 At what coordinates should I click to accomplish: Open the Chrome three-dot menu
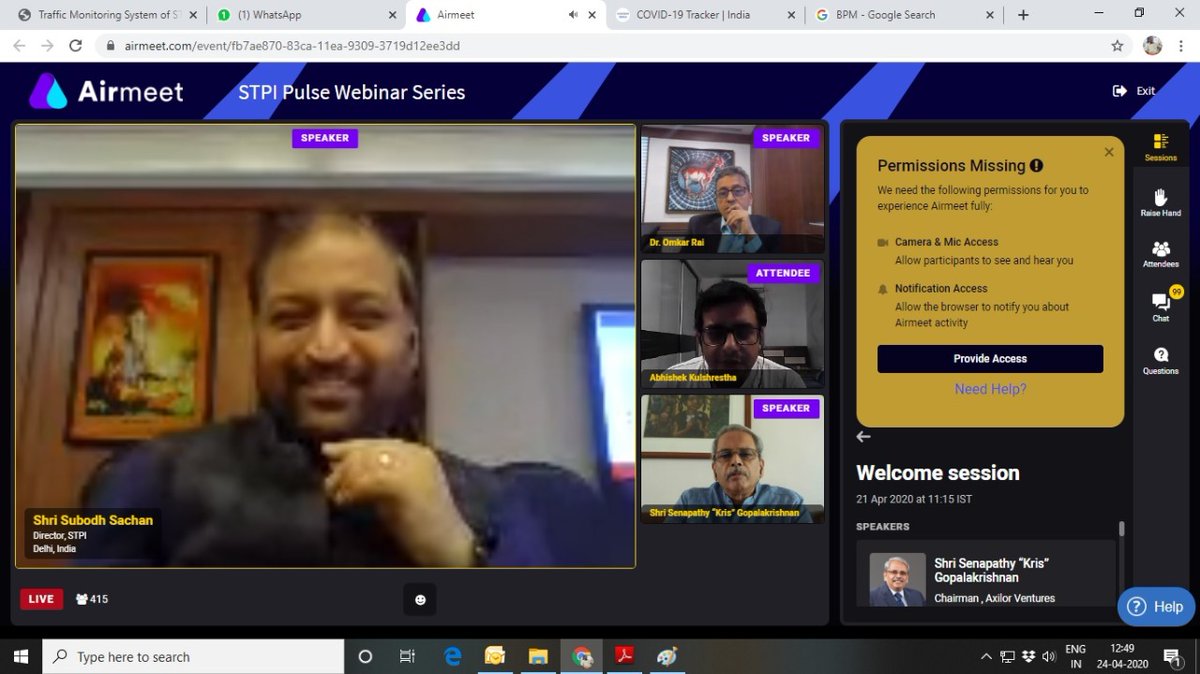point(1183,46)
